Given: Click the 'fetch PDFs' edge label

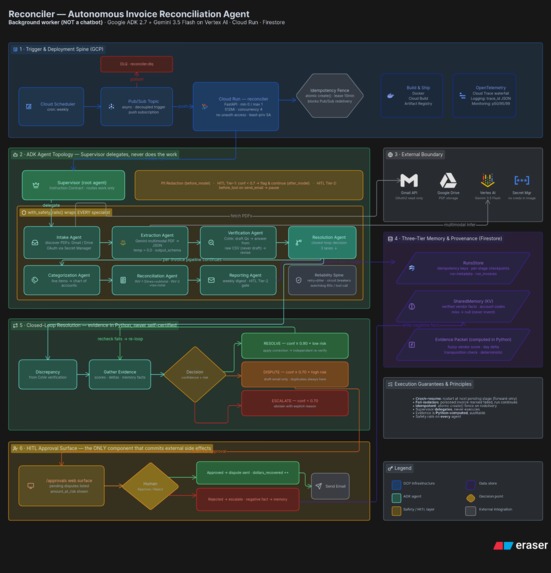Looking at the screenshot, I should [x=241, y=216].
